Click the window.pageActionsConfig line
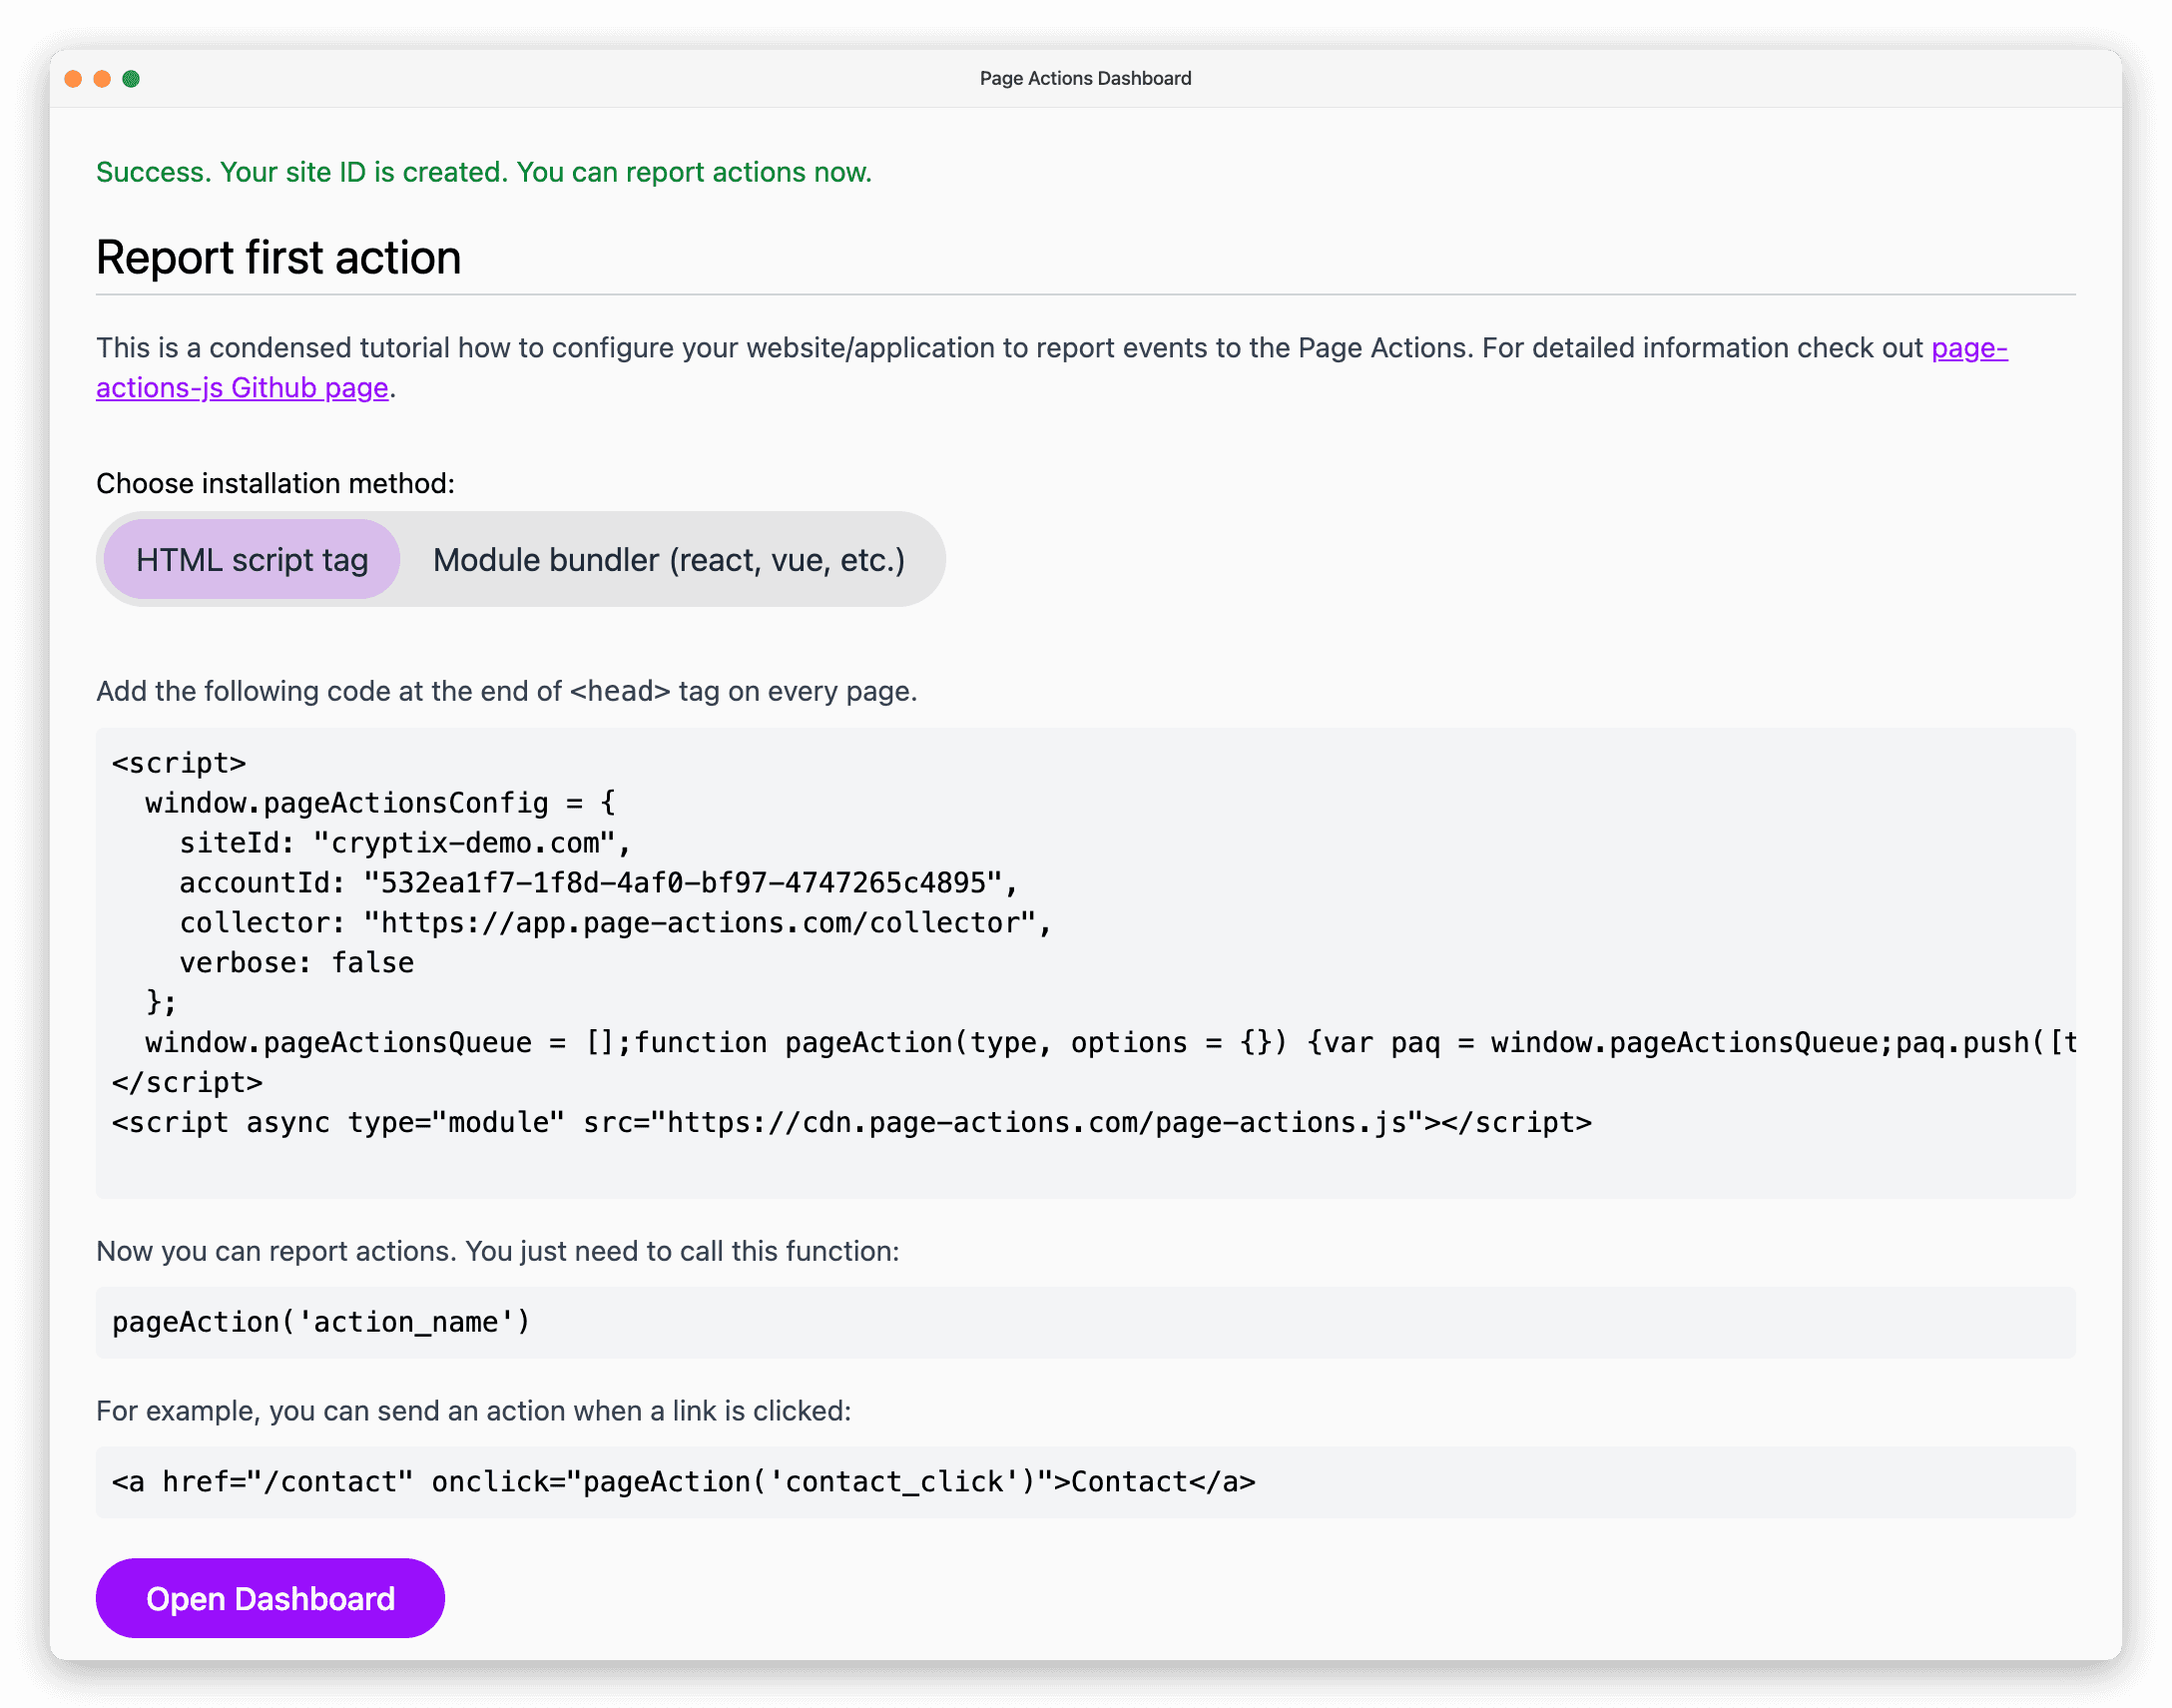The image size is (2172, 1708). [380, 803]
